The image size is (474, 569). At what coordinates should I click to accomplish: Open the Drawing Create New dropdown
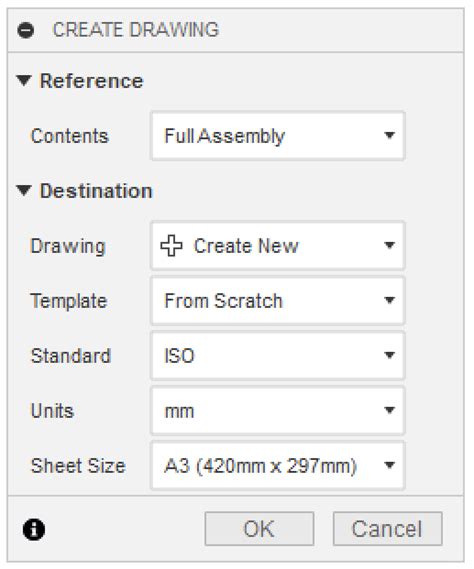[278, 246]
